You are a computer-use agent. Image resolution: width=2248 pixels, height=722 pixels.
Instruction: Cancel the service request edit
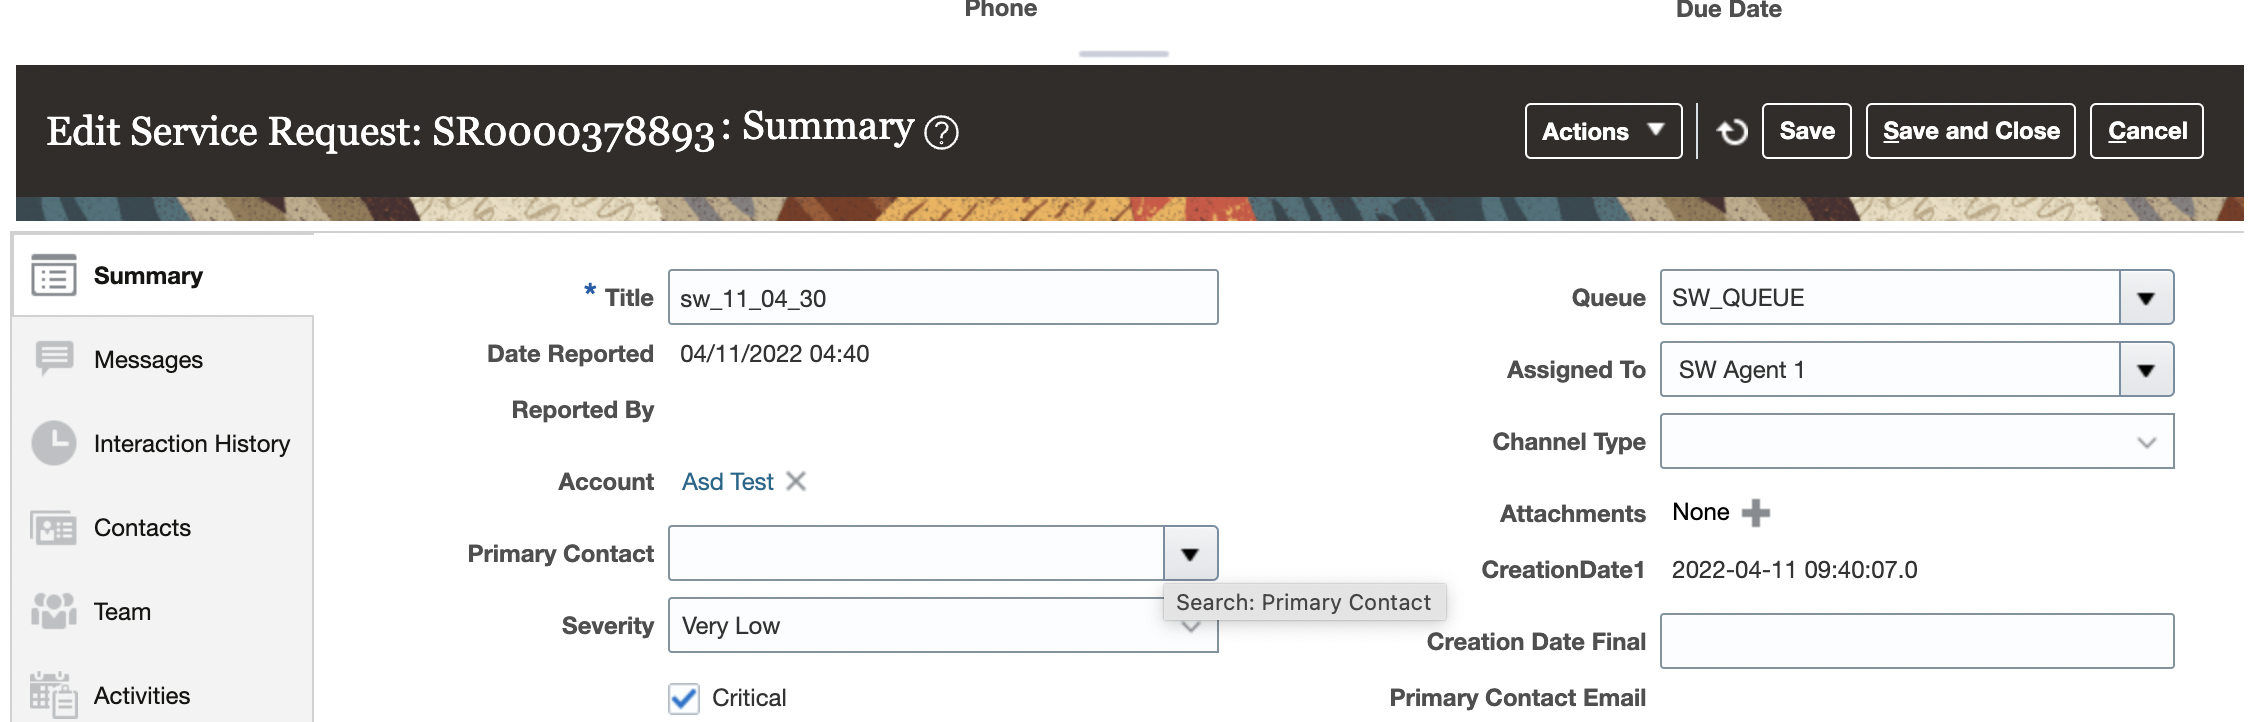click(x=2146, y=131)
